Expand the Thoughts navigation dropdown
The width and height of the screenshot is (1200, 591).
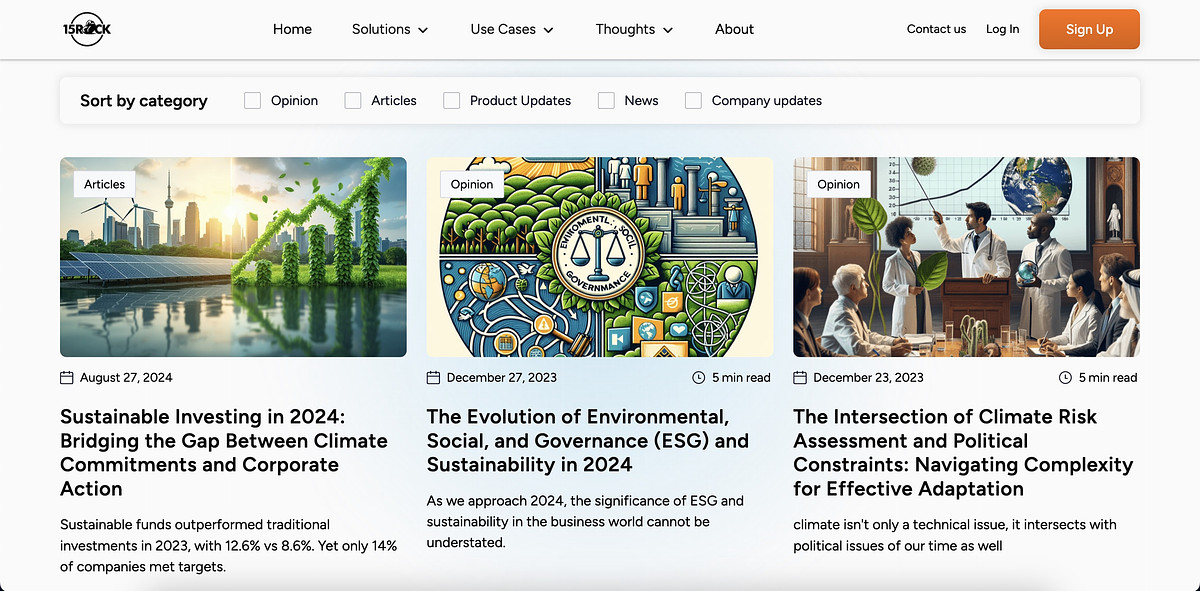pos(634,30)
